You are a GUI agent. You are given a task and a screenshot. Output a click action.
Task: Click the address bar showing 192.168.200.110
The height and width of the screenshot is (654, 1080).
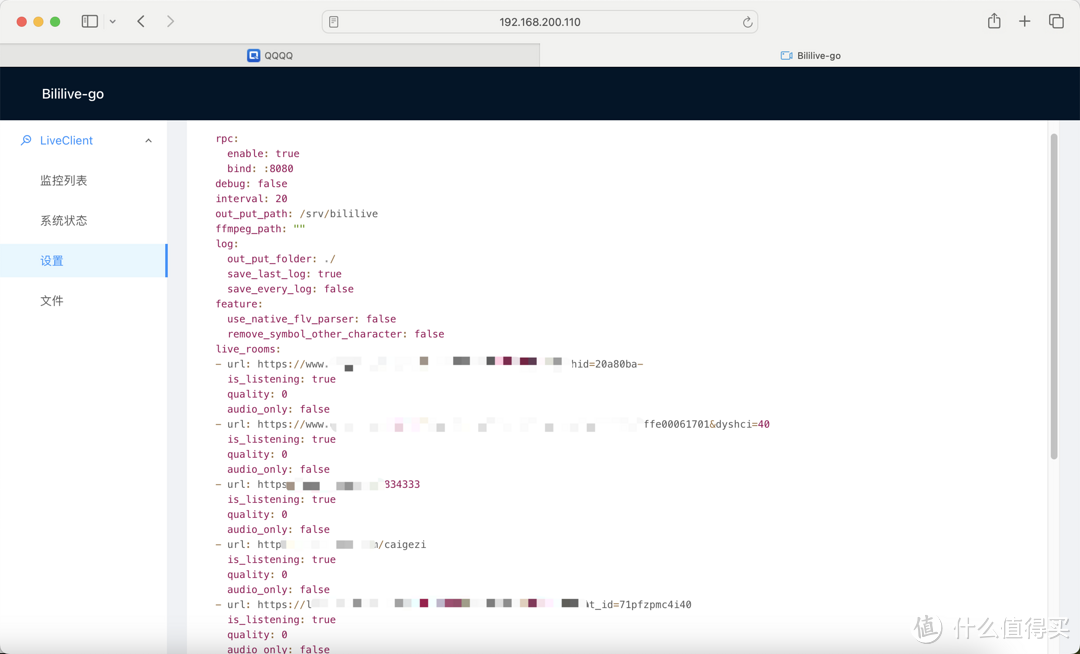click(540, 22)
